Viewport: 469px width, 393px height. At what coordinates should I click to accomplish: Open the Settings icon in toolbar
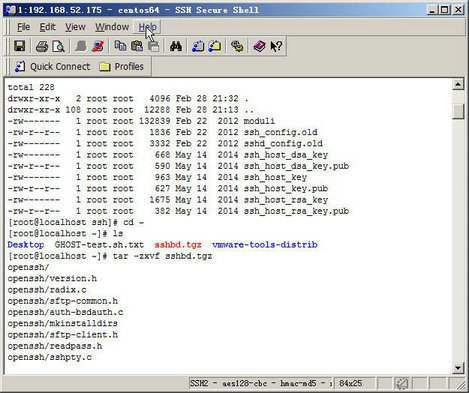click(x=237, y=46)
